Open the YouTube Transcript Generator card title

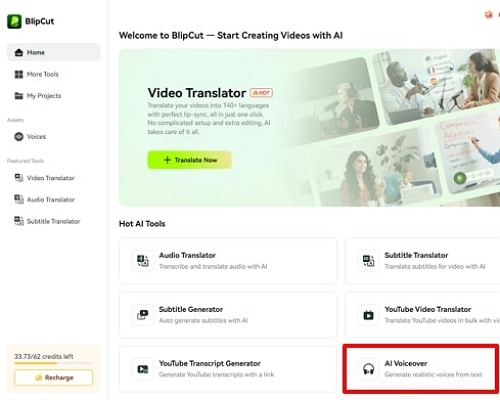click(210, 363)
